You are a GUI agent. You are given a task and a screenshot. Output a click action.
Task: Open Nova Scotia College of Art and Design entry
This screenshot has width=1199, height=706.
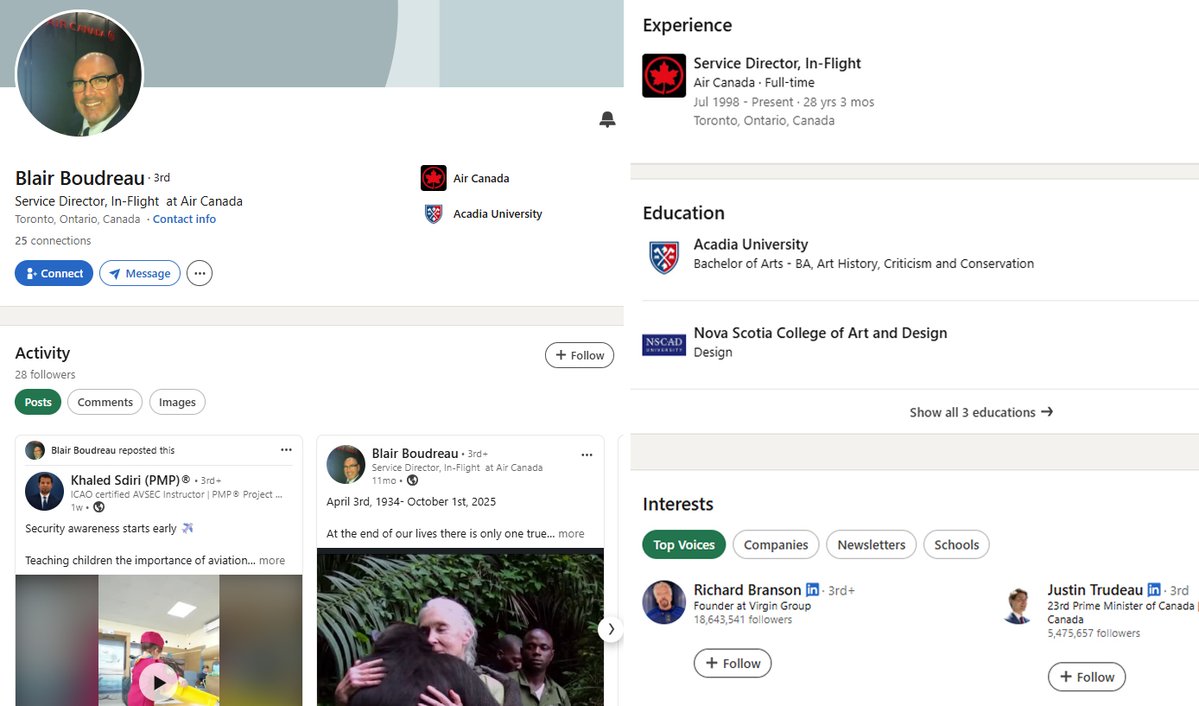(x=820, y=333)
